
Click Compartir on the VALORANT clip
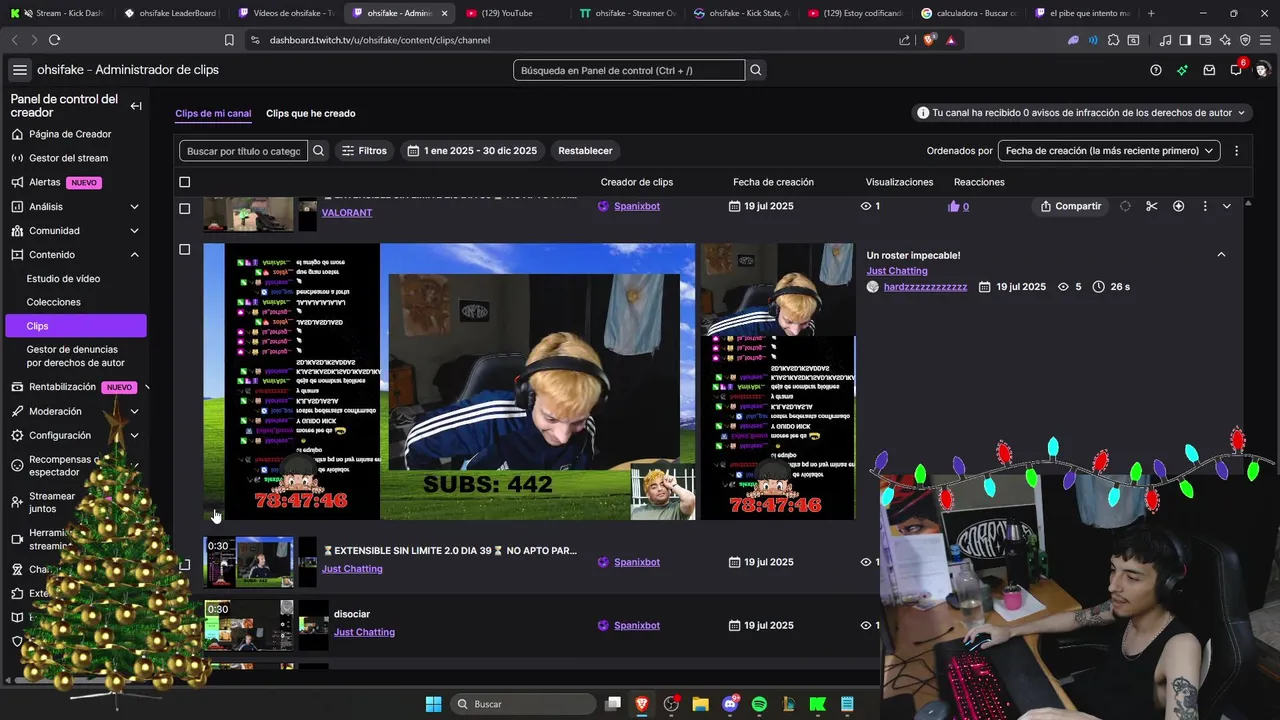pos(1070,206)
